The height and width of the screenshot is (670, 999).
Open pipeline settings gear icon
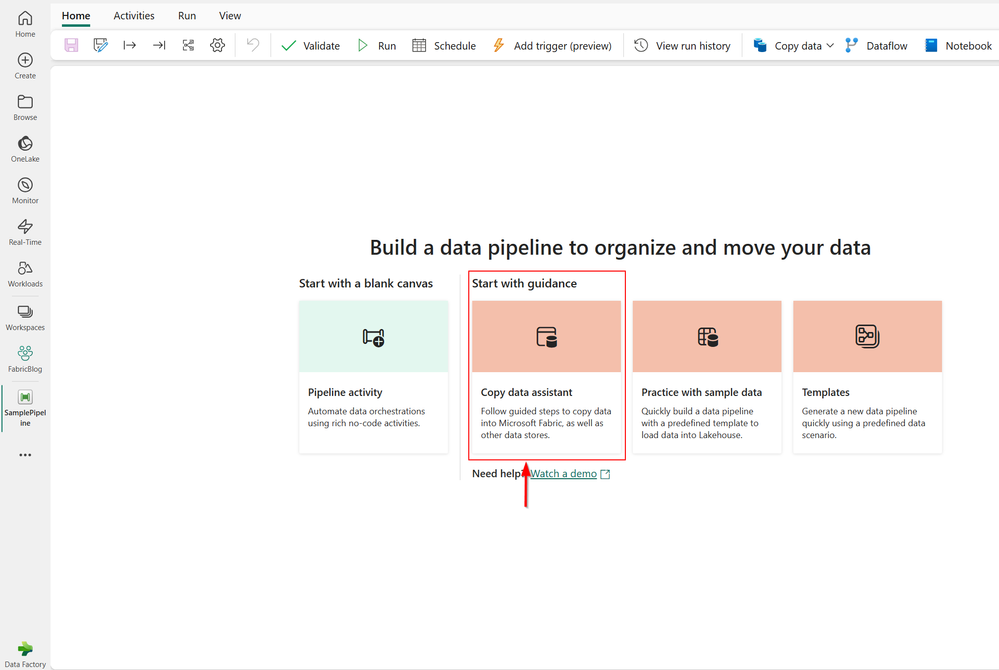(217, 45)
